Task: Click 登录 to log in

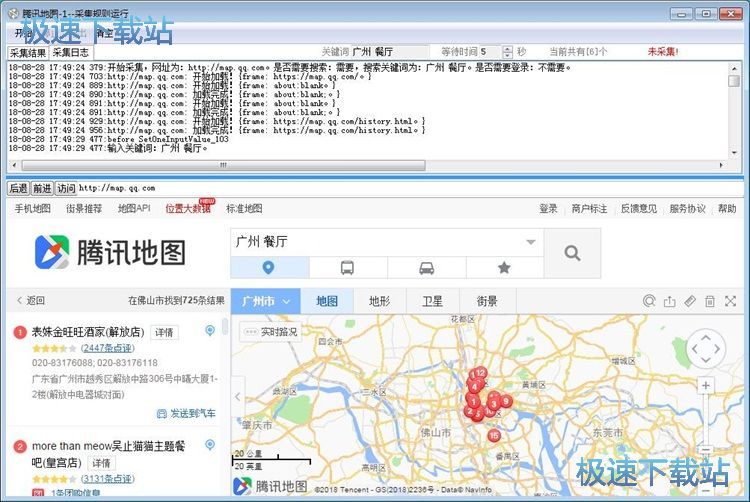Action: 548,209
